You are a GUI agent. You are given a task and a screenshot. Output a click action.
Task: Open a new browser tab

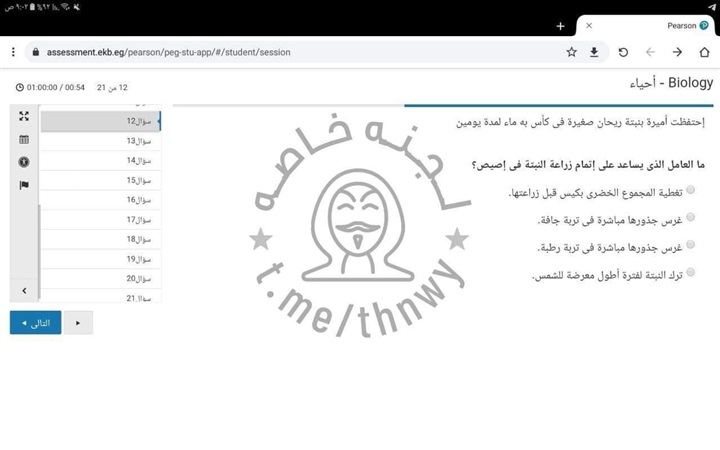pyautogui.click(x=560, y=26)
